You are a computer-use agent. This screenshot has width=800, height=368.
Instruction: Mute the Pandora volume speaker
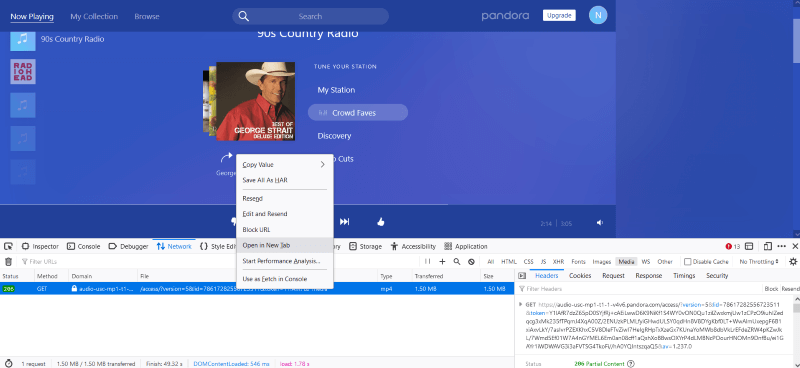tap(600, 223)
